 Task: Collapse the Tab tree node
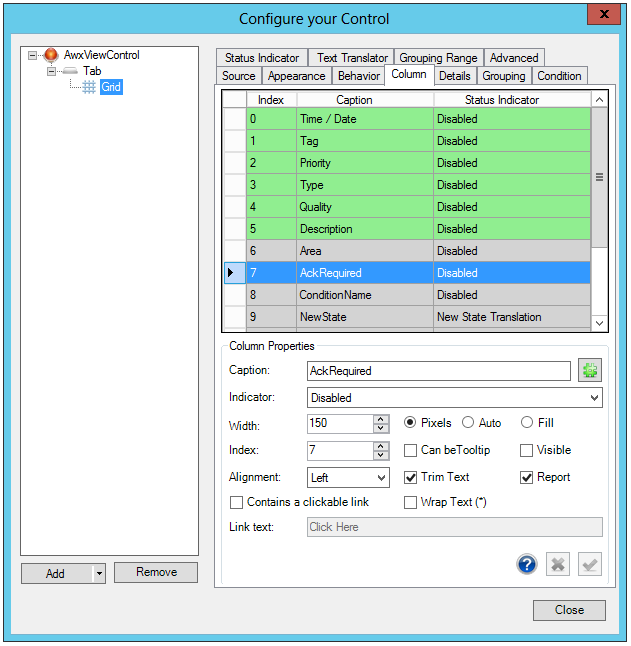52,71
